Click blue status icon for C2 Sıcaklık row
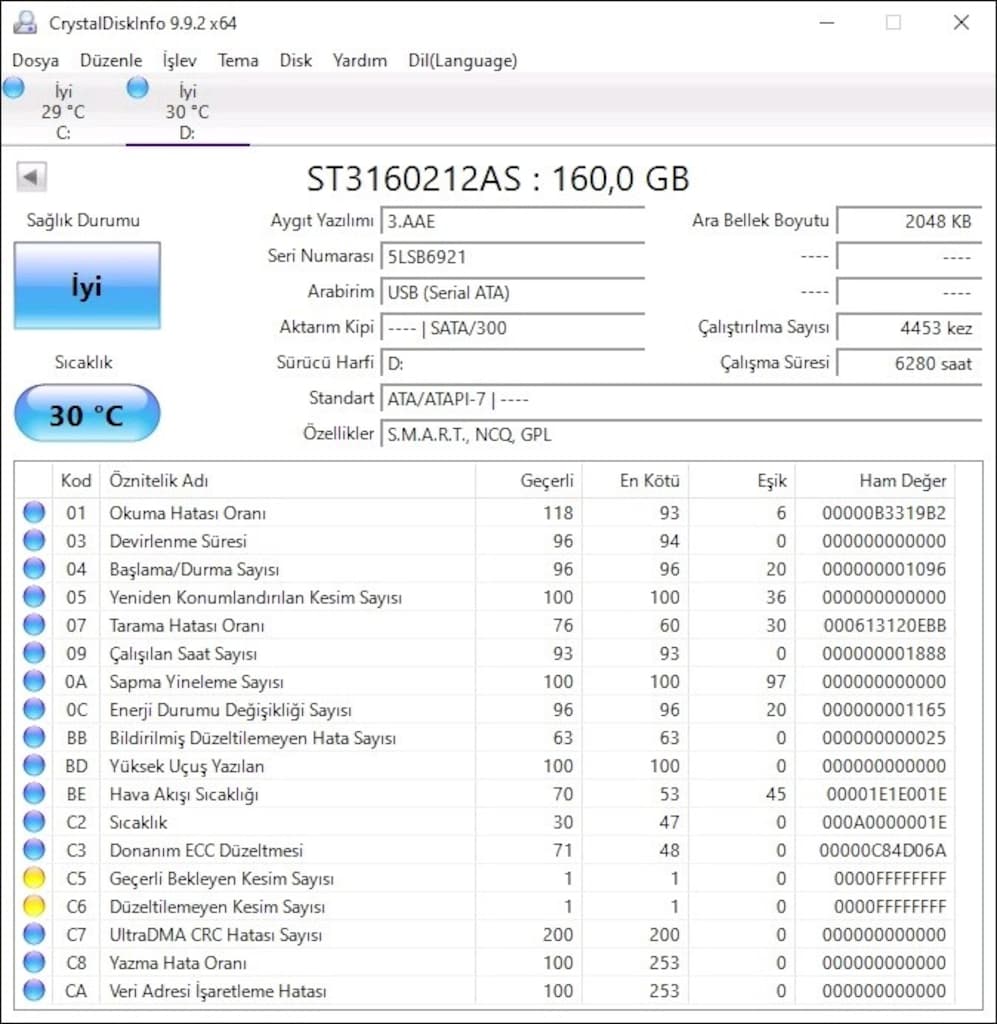This screenshot has height=1024, width=997. tap(34, 822)
